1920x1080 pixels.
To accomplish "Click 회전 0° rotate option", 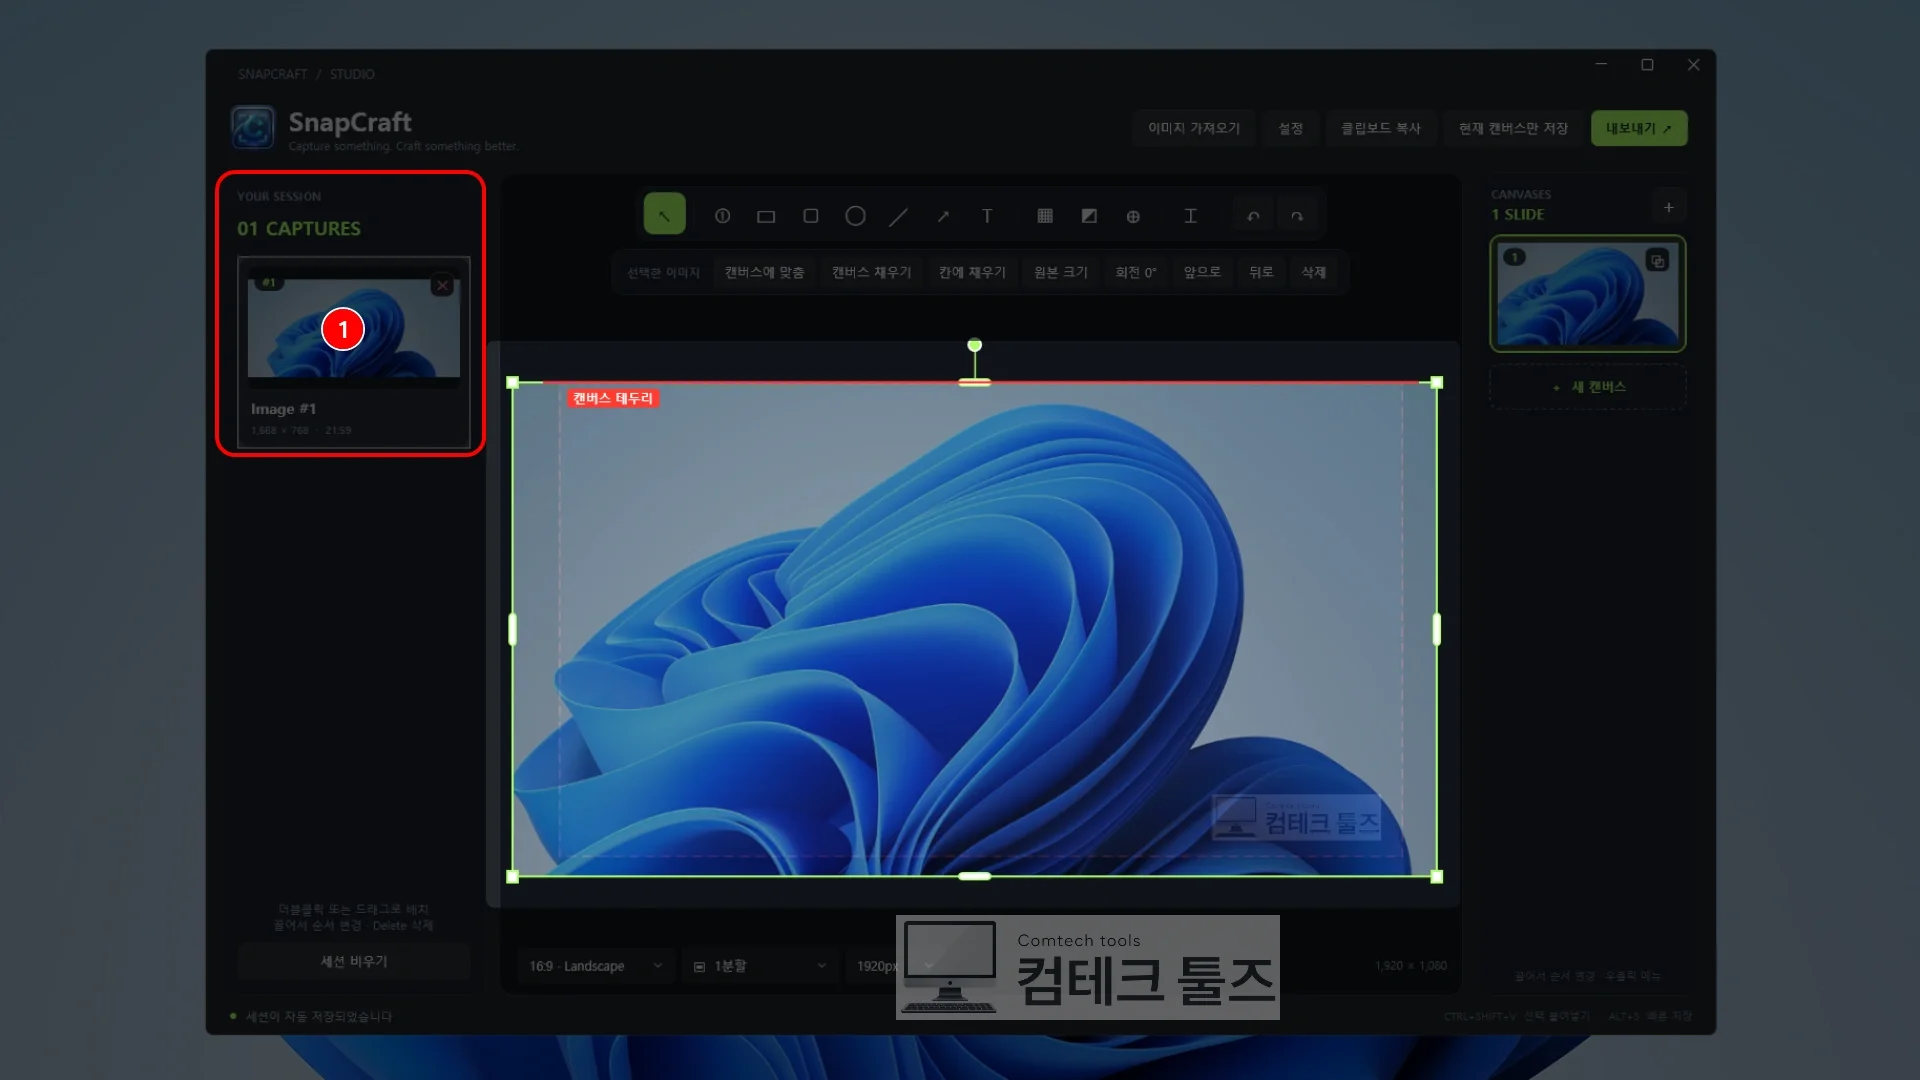I will [1135, 272].
